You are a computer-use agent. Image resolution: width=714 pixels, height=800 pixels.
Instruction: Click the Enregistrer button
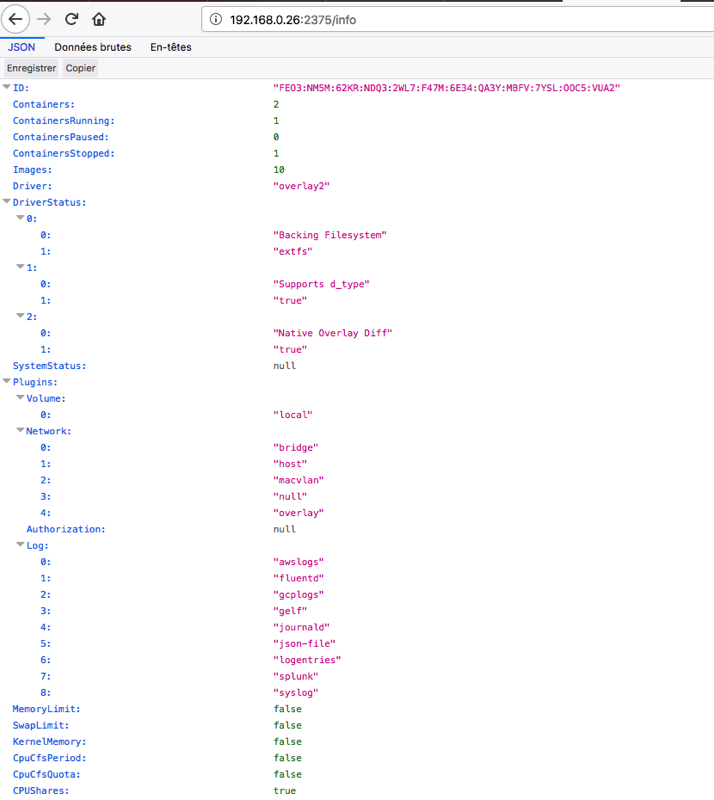coord(31,68)
